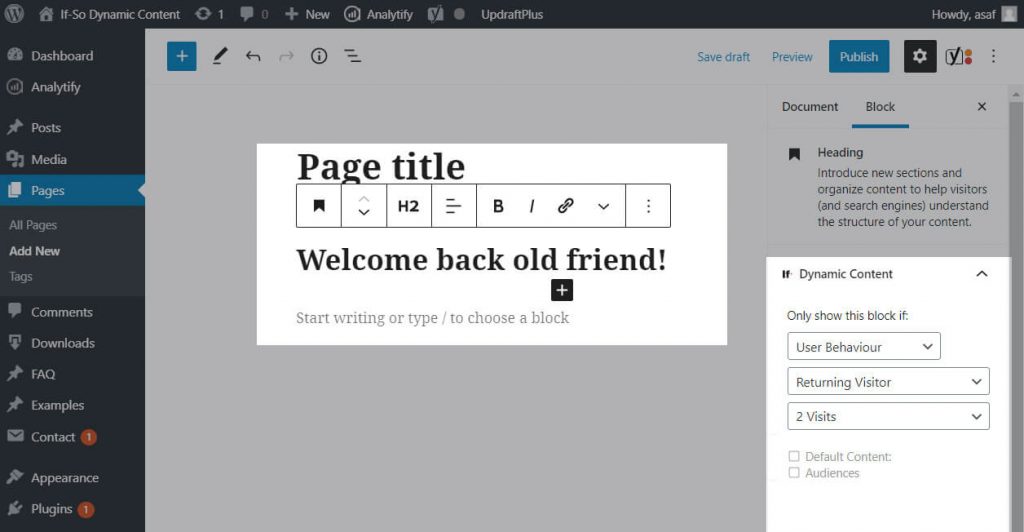Open Howdy, asaf account menu

[974, 14]
